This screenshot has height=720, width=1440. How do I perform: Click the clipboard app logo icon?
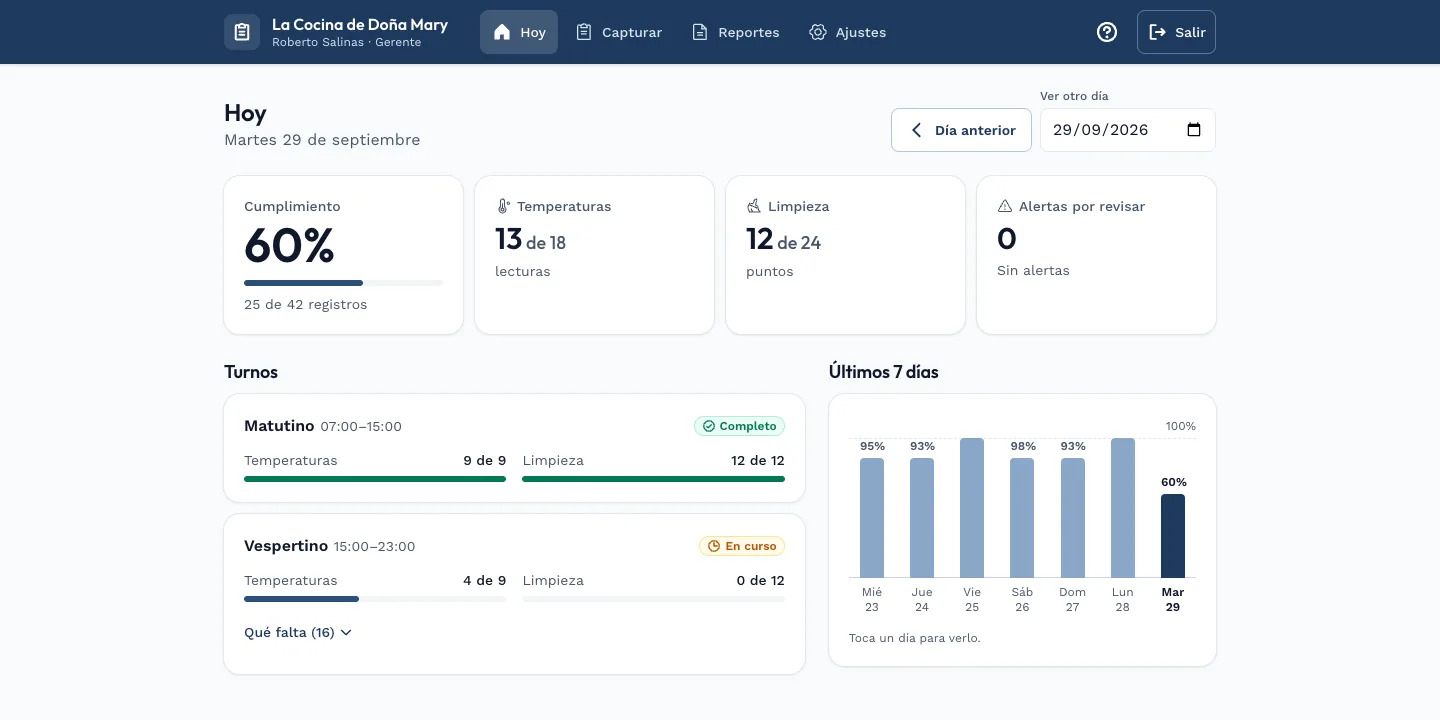242,32
